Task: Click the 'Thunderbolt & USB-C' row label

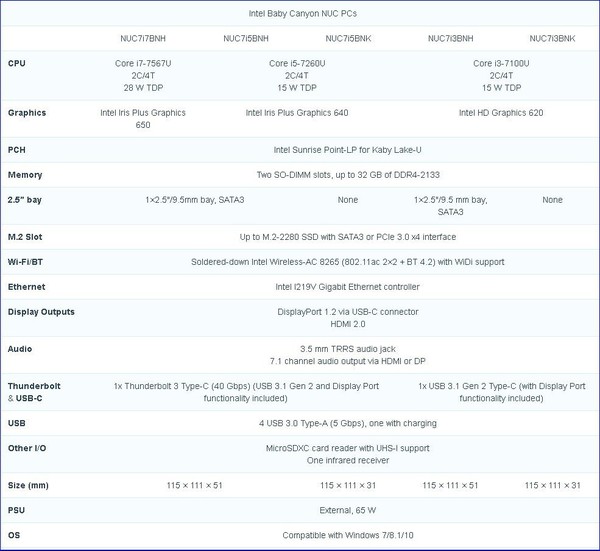Action: pyautogui.click(x=34, y=392)
